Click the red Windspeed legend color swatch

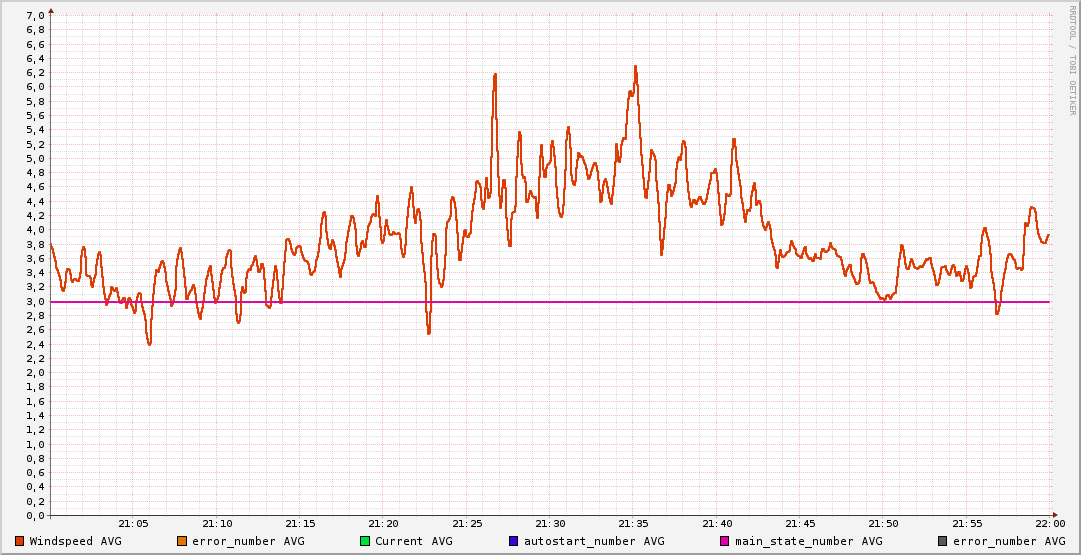pos(19,541)
